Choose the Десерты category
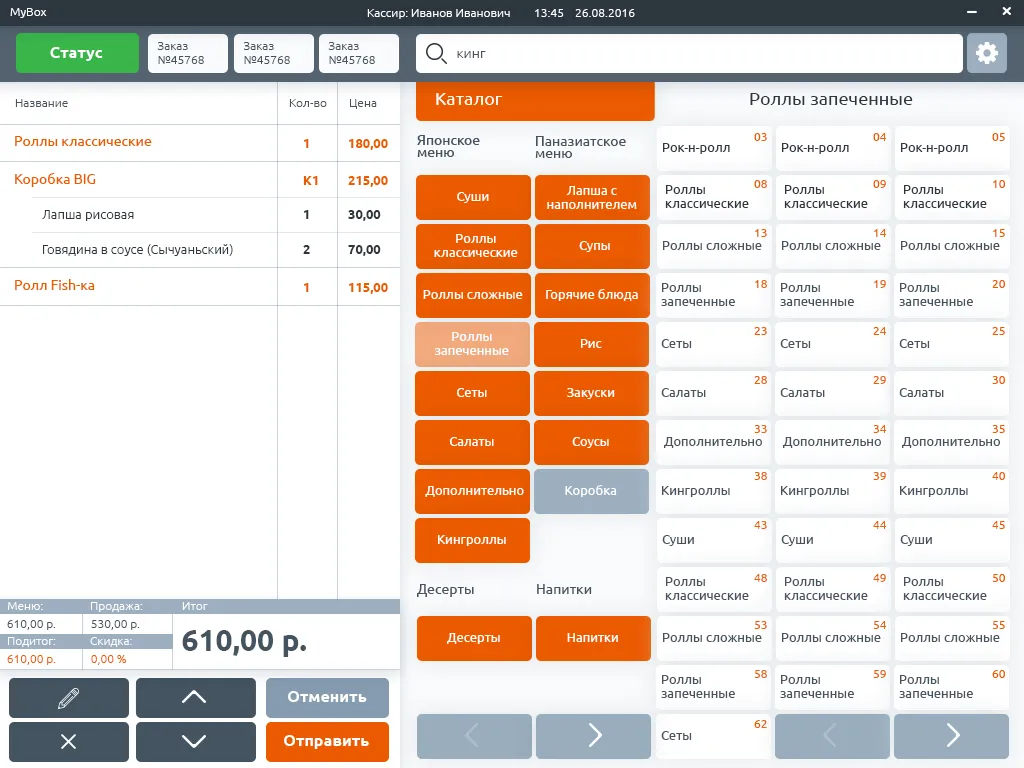This screenshot has width=1024, height=768. 473,638
